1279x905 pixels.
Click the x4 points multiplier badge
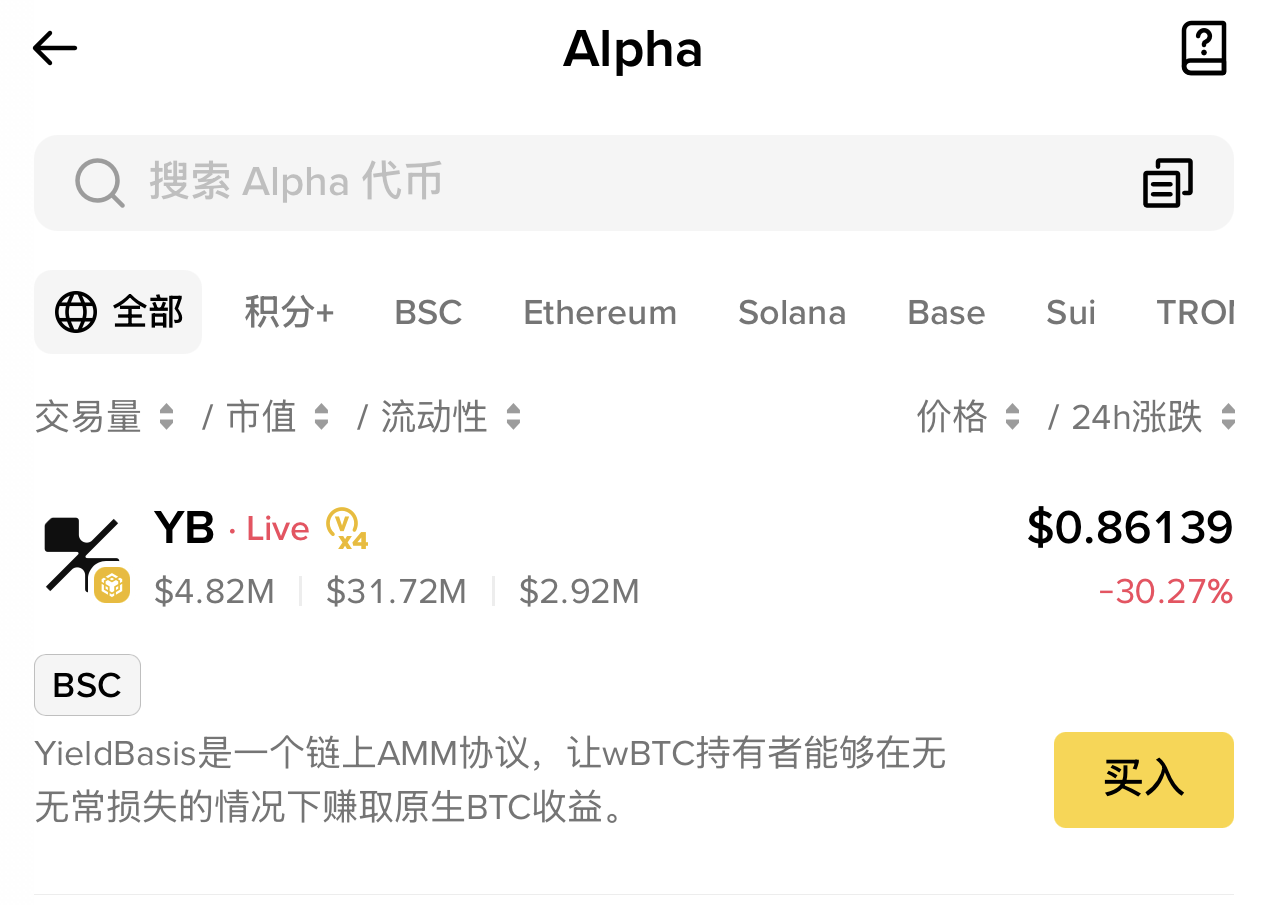[x=347, y=529]
